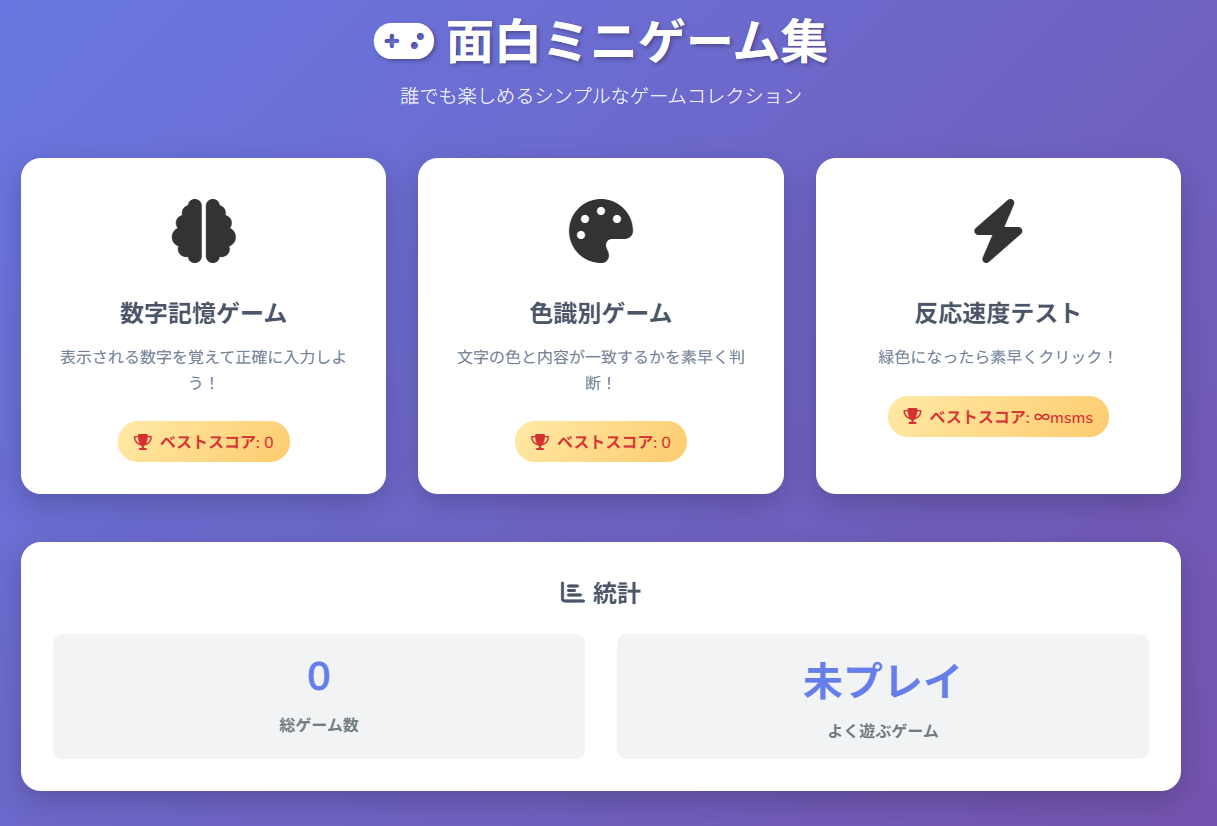Screen dimensions: 1217x826
Task: Start the 反応速度テスト title
Action: (x=998, y=313)
